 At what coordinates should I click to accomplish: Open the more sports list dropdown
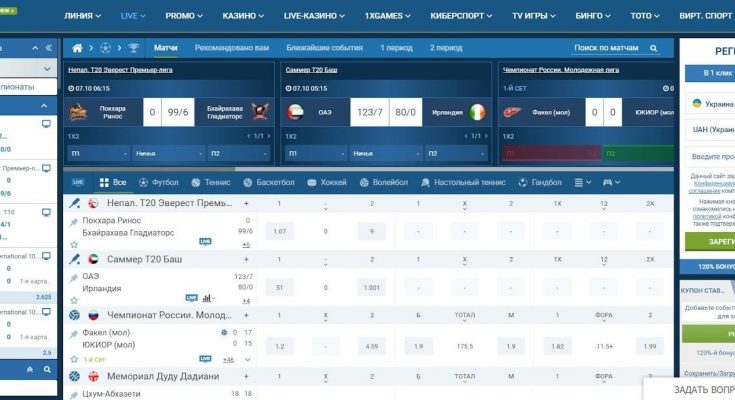582,183
